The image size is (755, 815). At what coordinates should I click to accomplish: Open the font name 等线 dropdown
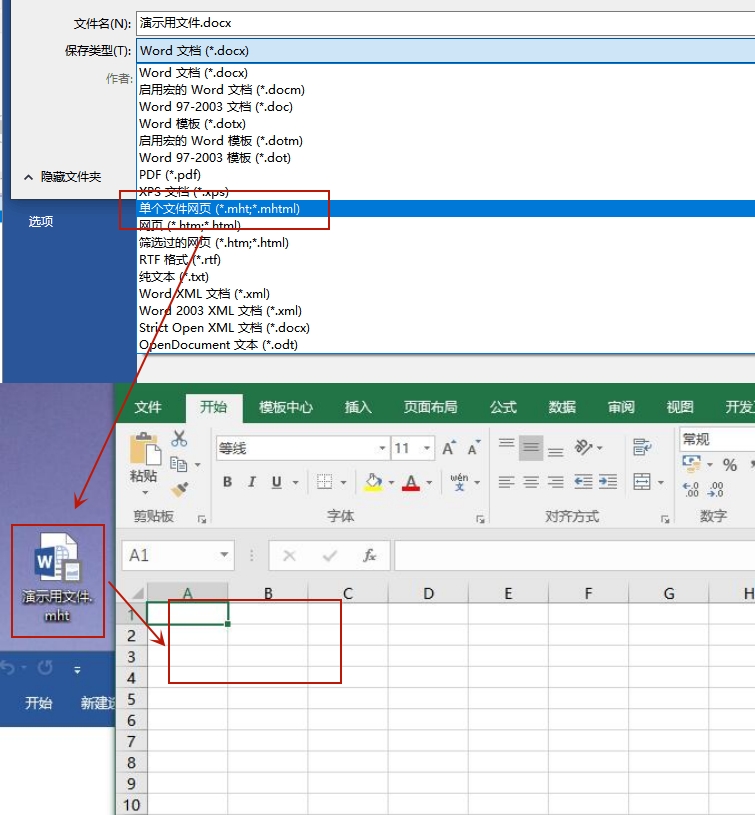click(x=381, y=449)
